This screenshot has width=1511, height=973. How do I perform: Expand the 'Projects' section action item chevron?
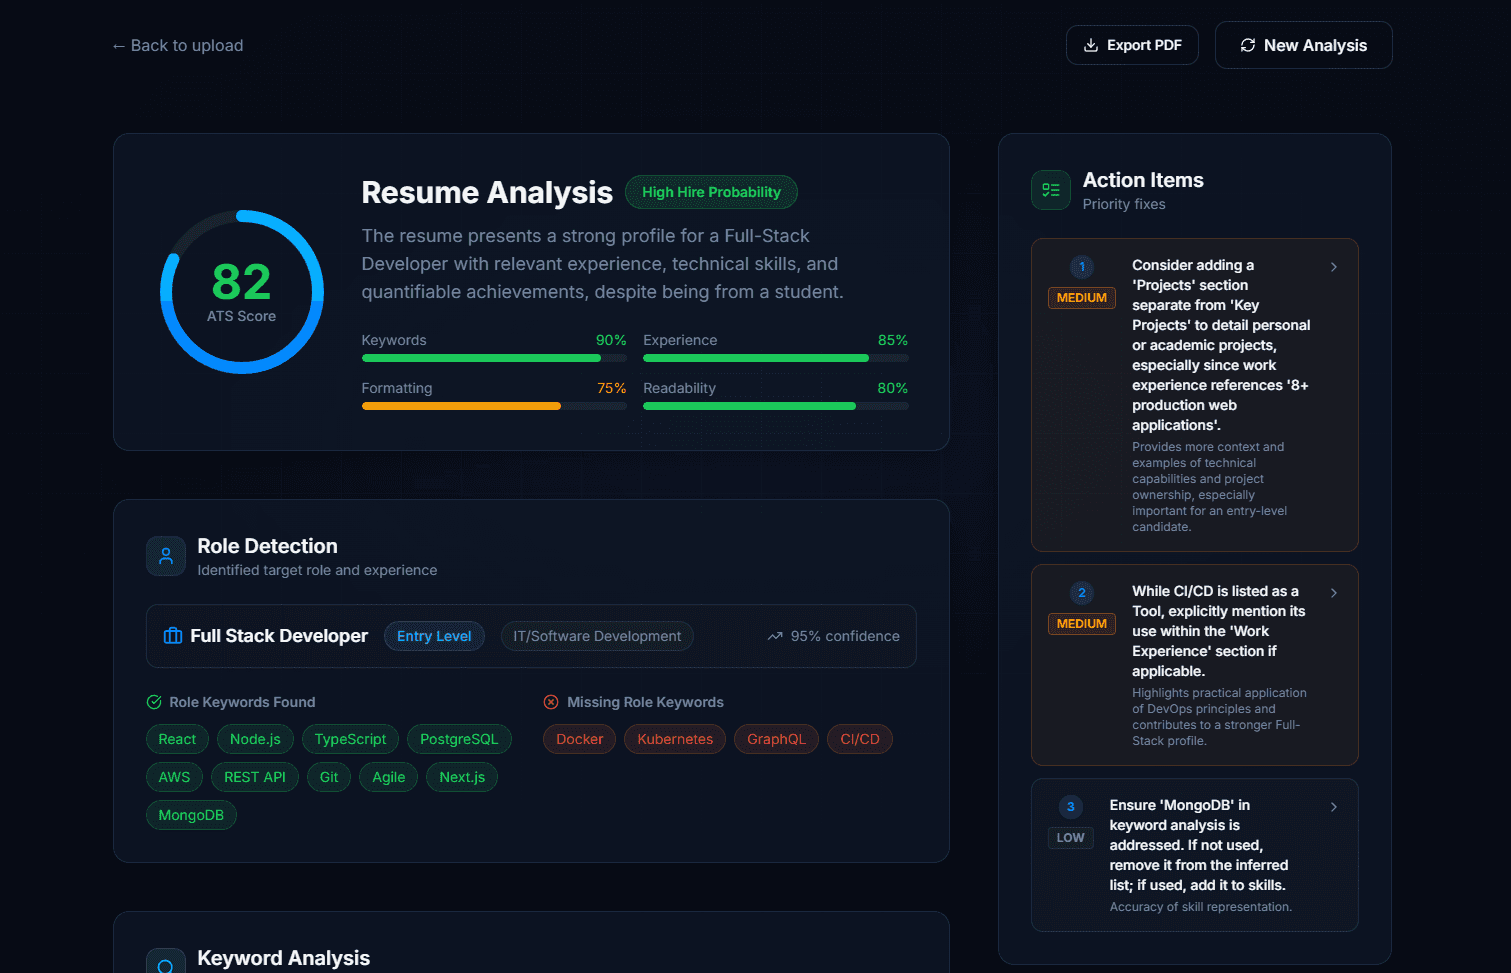pyautogui.click(x=1333, y=267)
